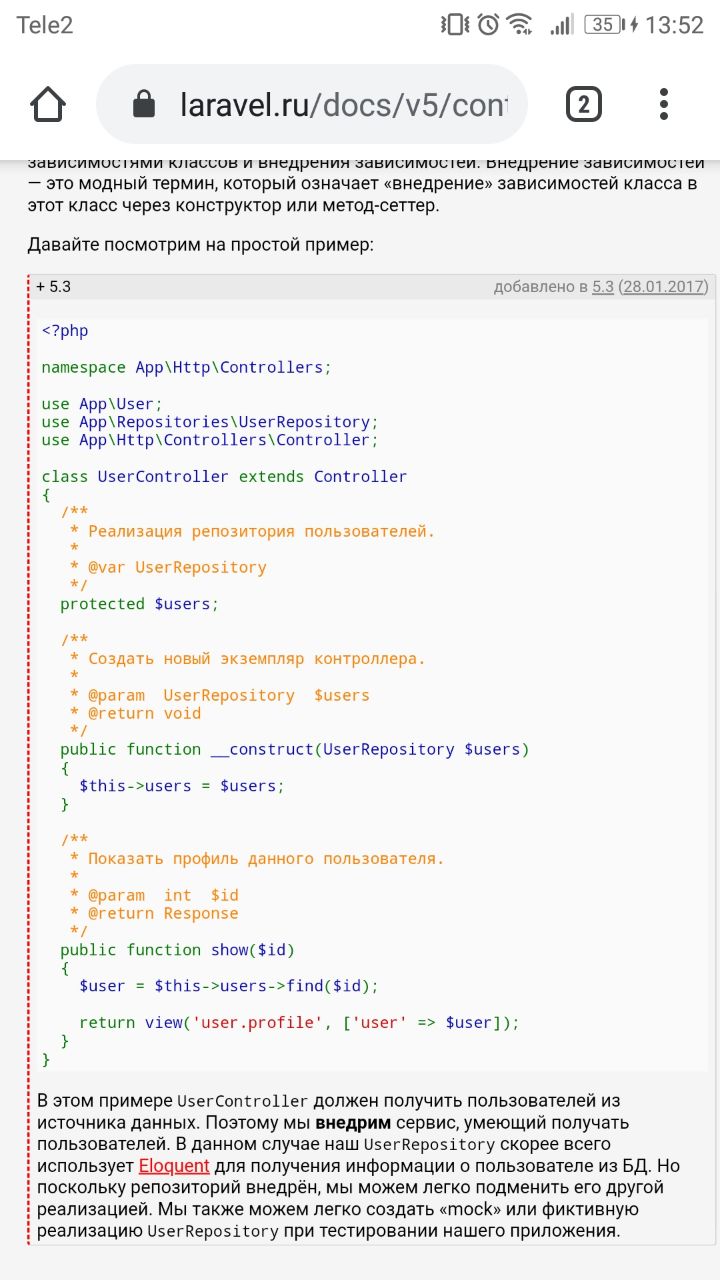Tap comment 'Создать новый экземпляр контроллера.'

(x=257, y=659)
